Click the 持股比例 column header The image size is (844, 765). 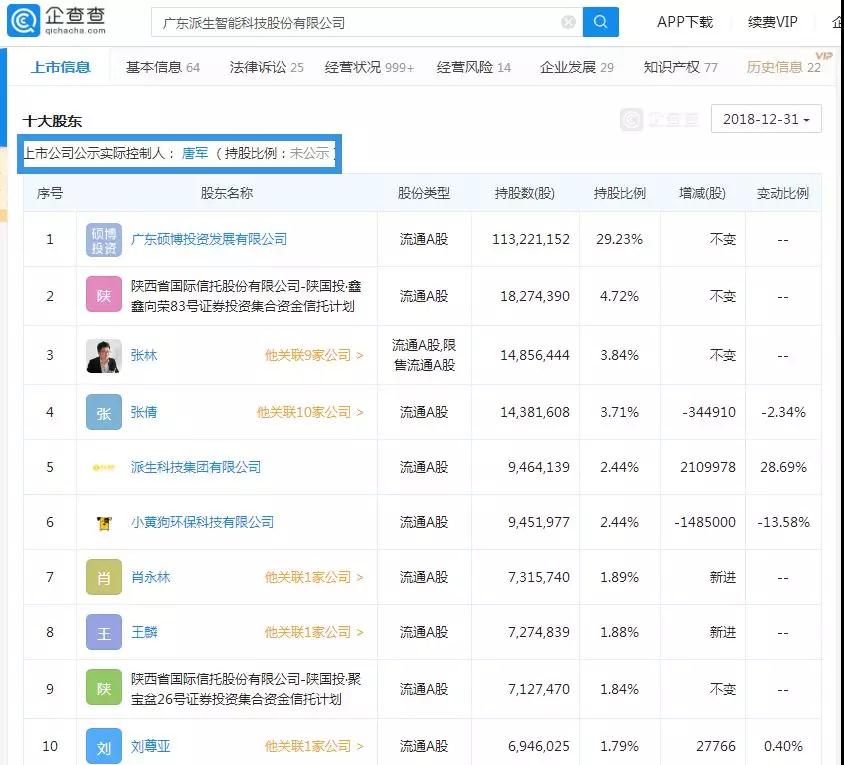(x=620, y=193)
